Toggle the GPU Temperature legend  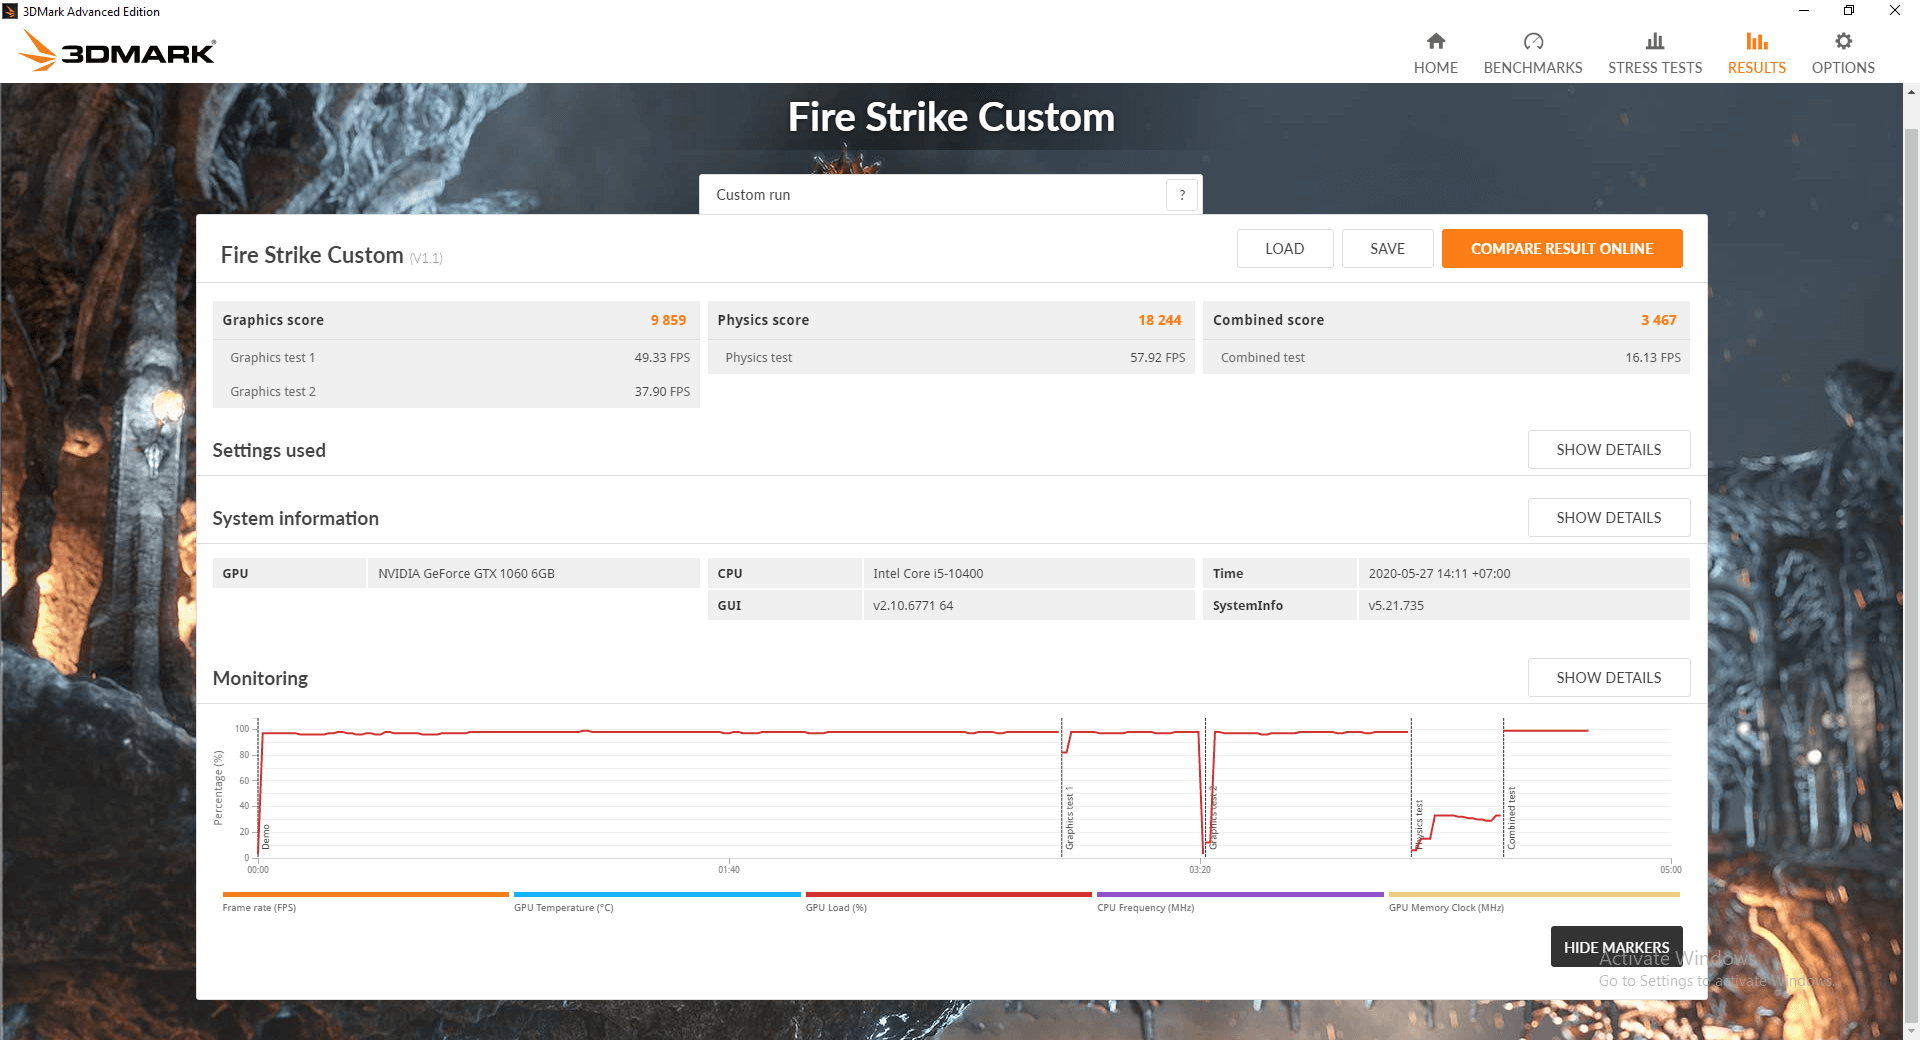(657, 901)
